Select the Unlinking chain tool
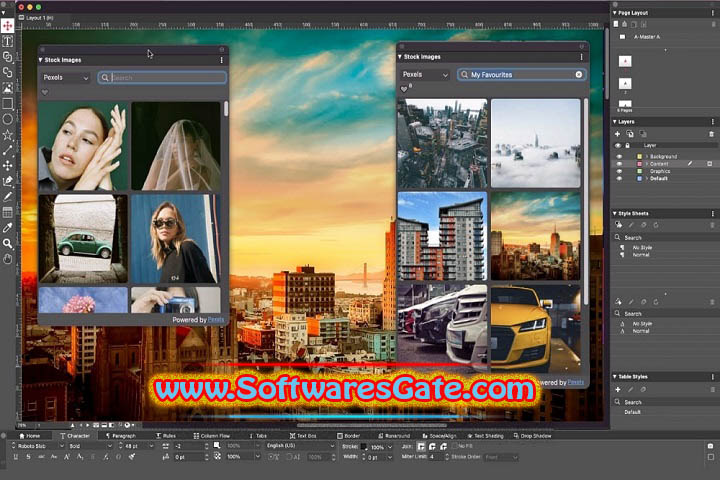Screen dimensions: 720x480 (7, 73)
